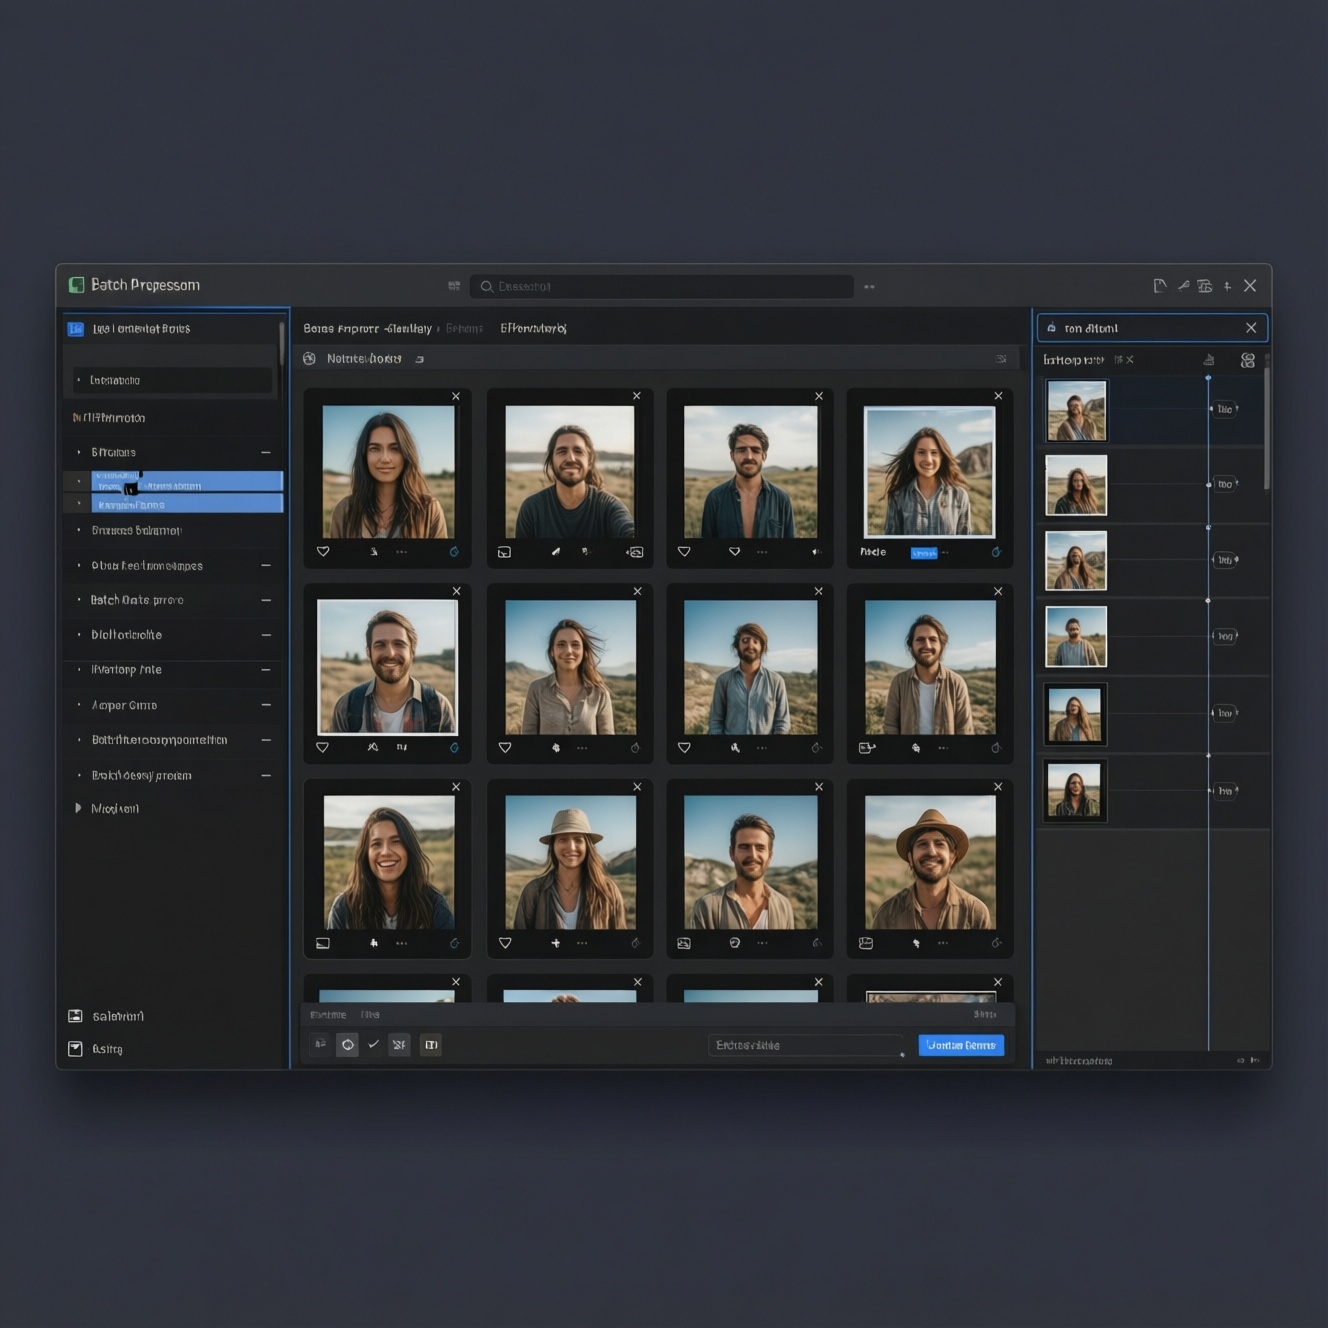This screenshot has width=1328, height=1328.
Task: Remove the bucket-hat woman's card with its X
Action: (637, 787)
